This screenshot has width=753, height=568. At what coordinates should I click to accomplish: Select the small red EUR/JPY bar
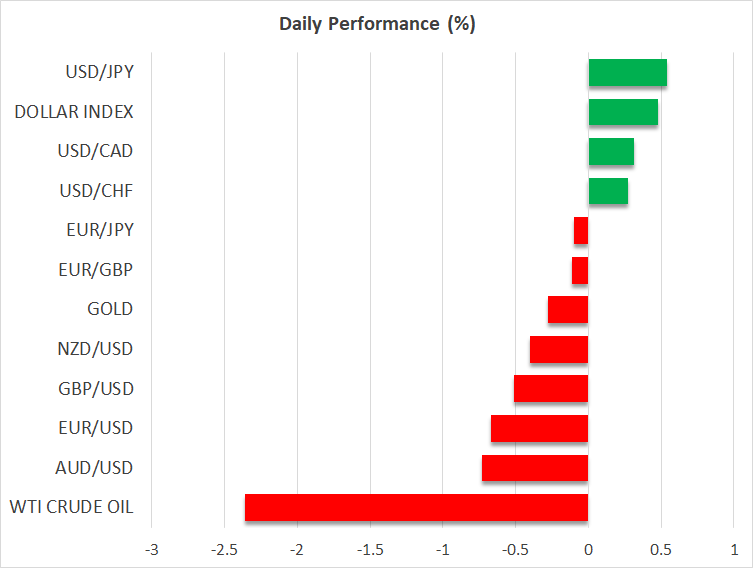(x=581, y=231)
